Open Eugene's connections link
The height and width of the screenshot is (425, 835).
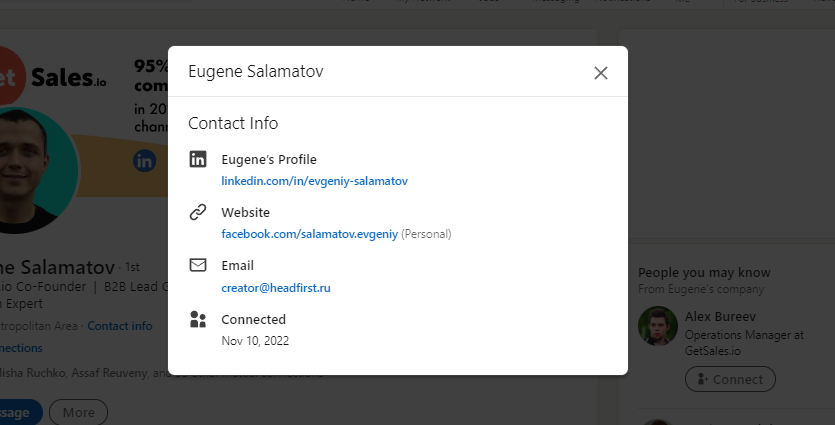click(20, 348)
